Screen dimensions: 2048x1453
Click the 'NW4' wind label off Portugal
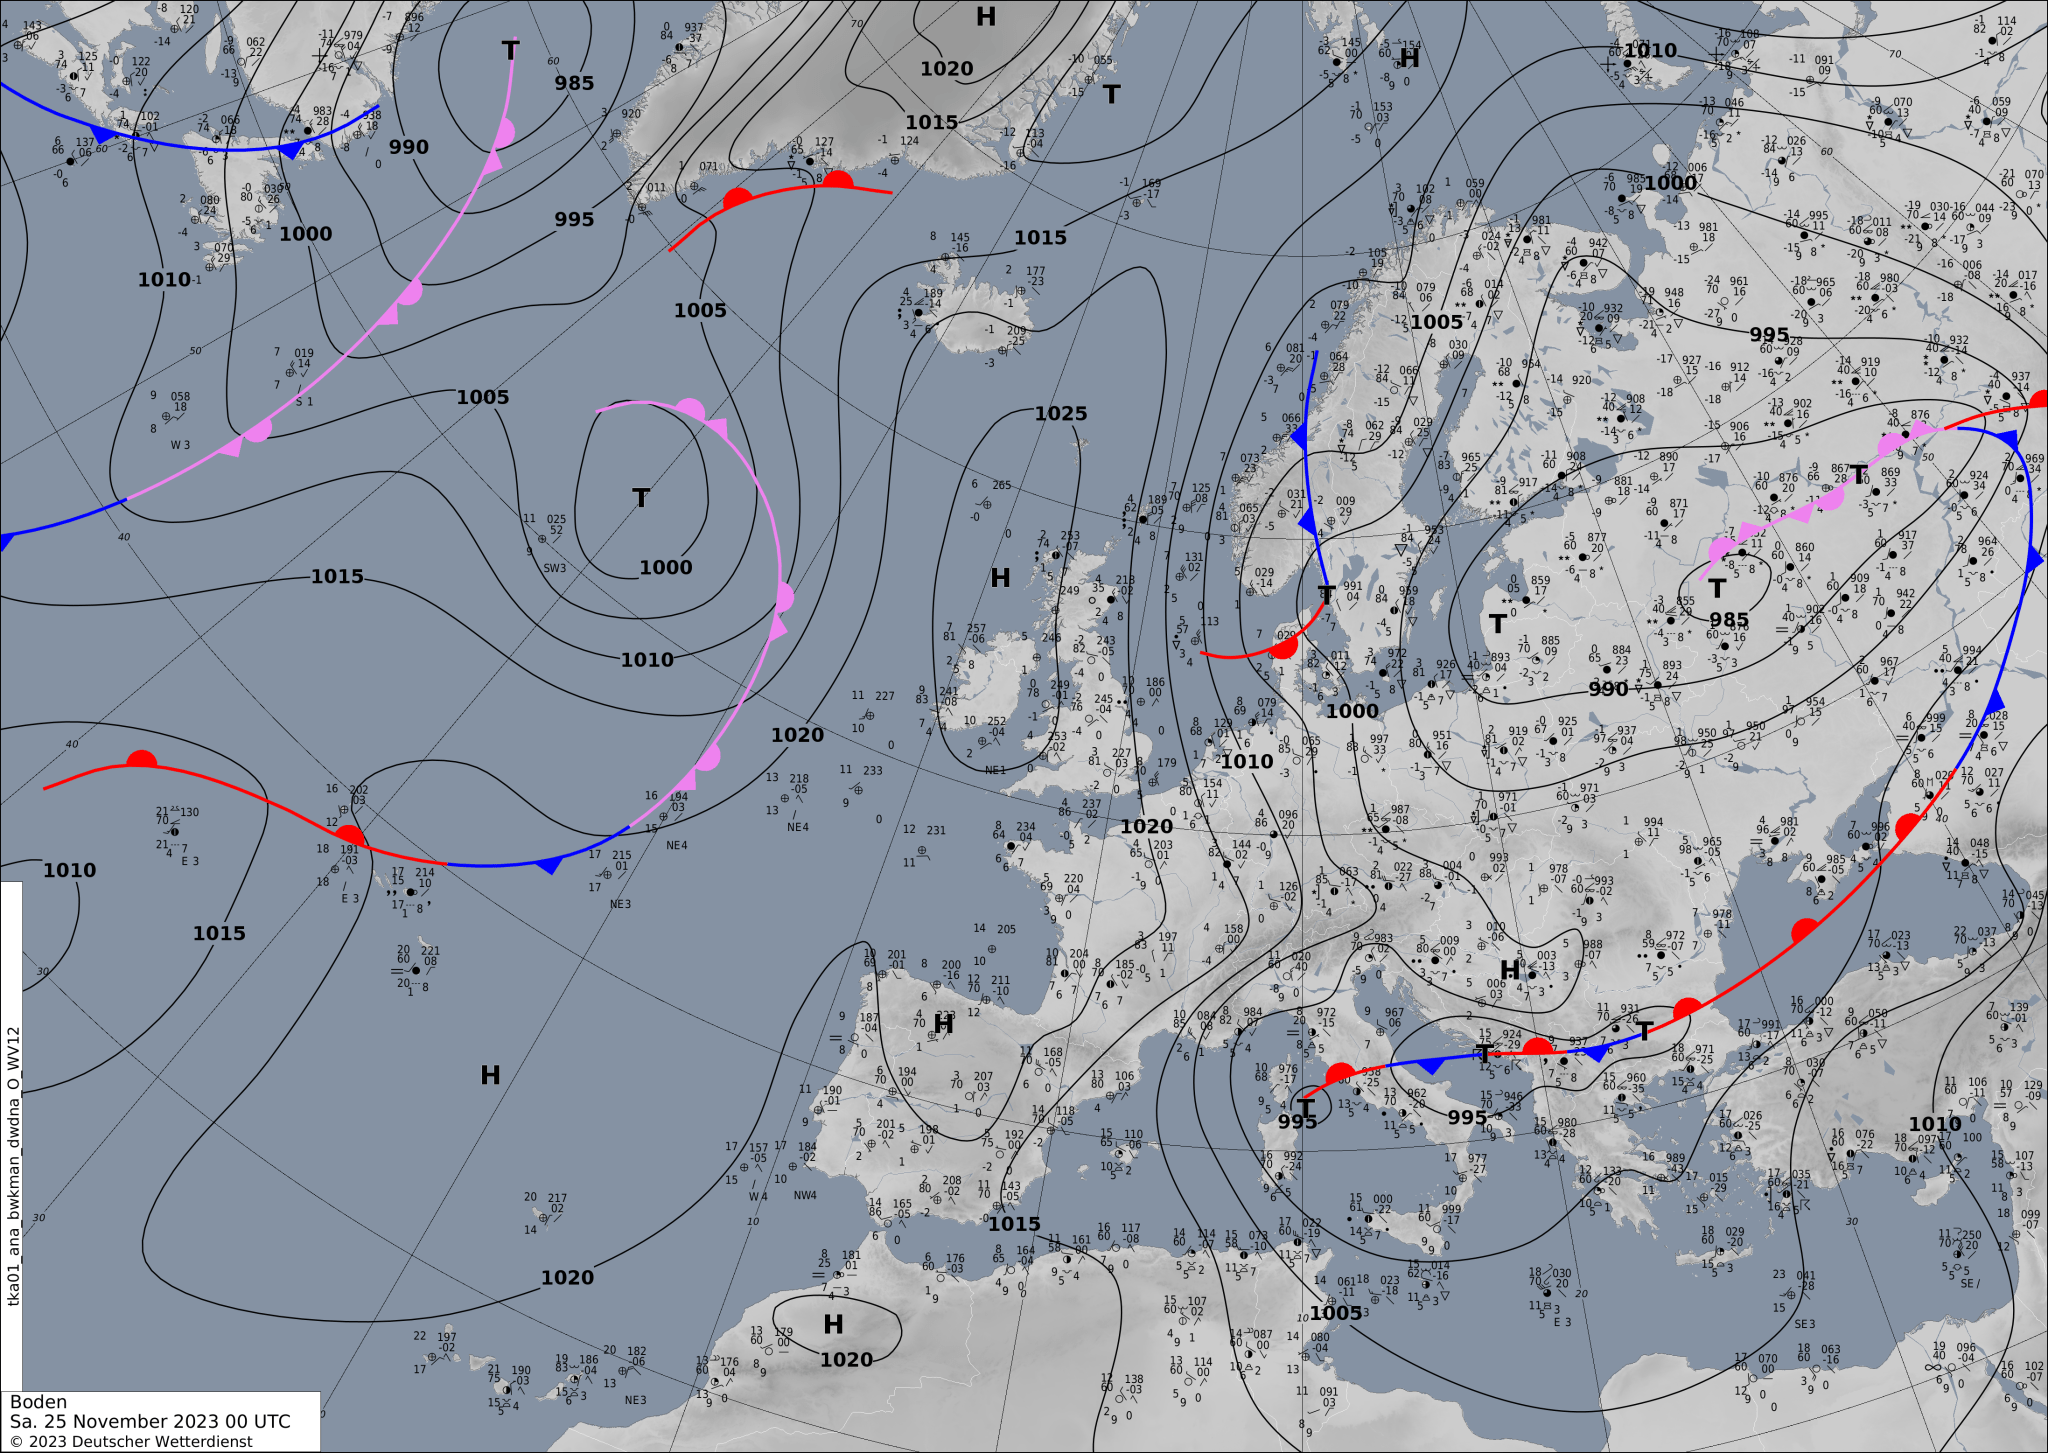(805, 1195)
